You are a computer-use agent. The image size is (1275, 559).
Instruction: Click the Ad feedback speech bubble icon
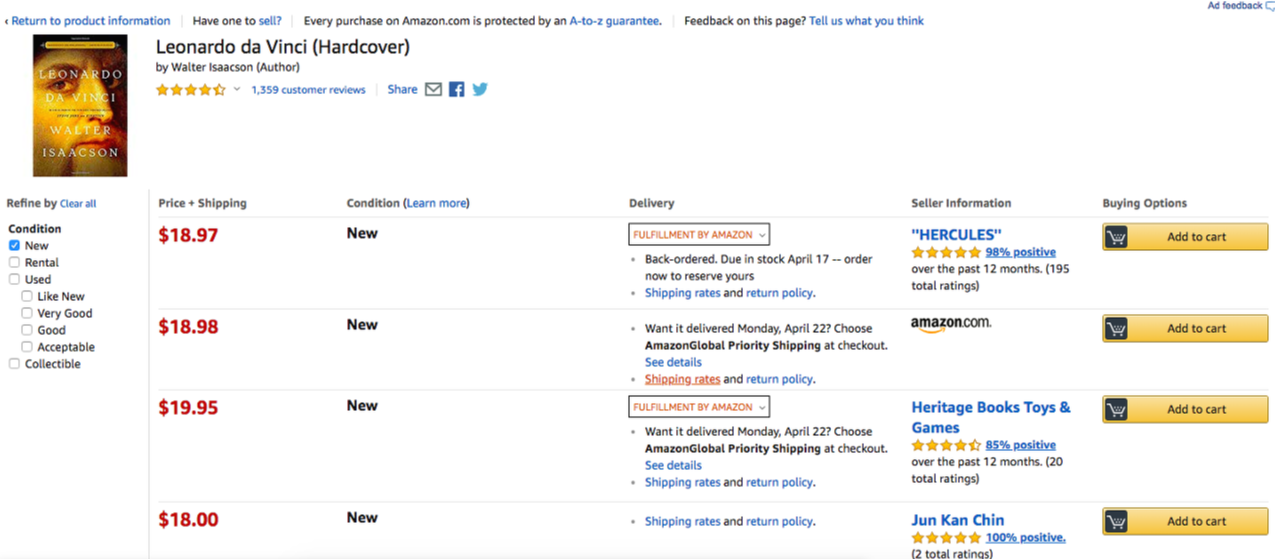click(x=1270, y=6)
